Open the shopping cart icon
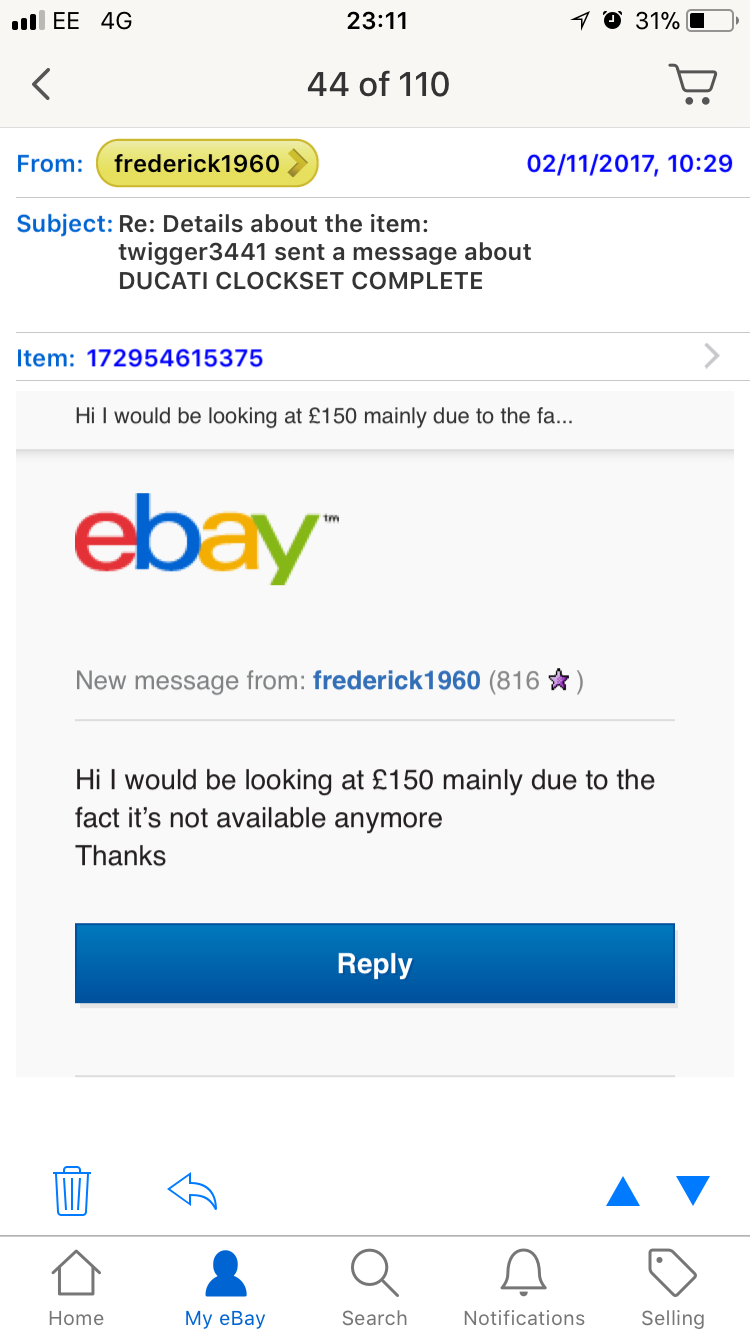The width and height of the screenshot is (750, 1334). point(692,84)
